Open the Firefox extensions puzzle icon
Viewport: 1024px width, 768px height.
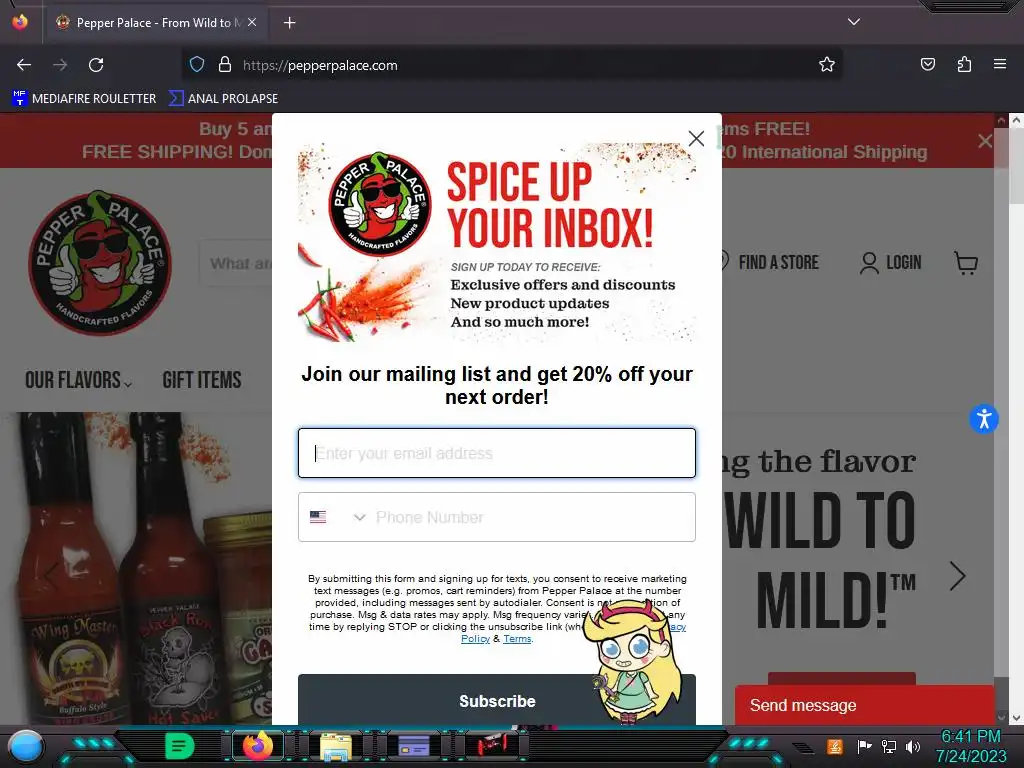coord(964,65)
